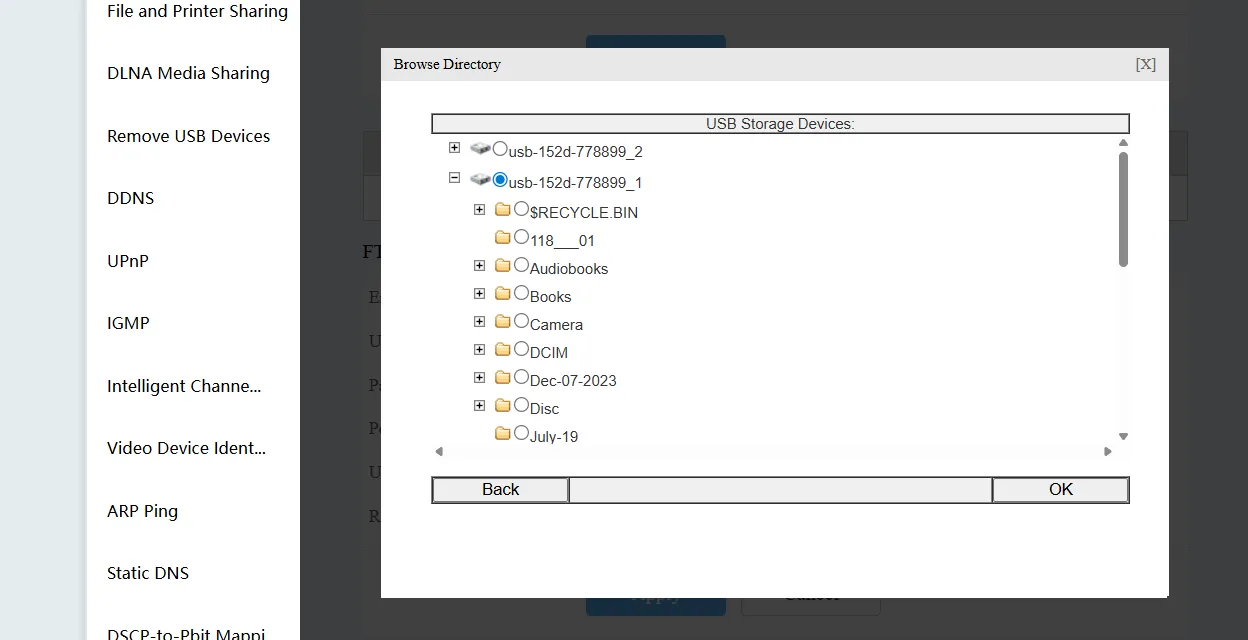Click the folder icon beside Dec-07-2023
1248x640 pixels.
point(502,378)
